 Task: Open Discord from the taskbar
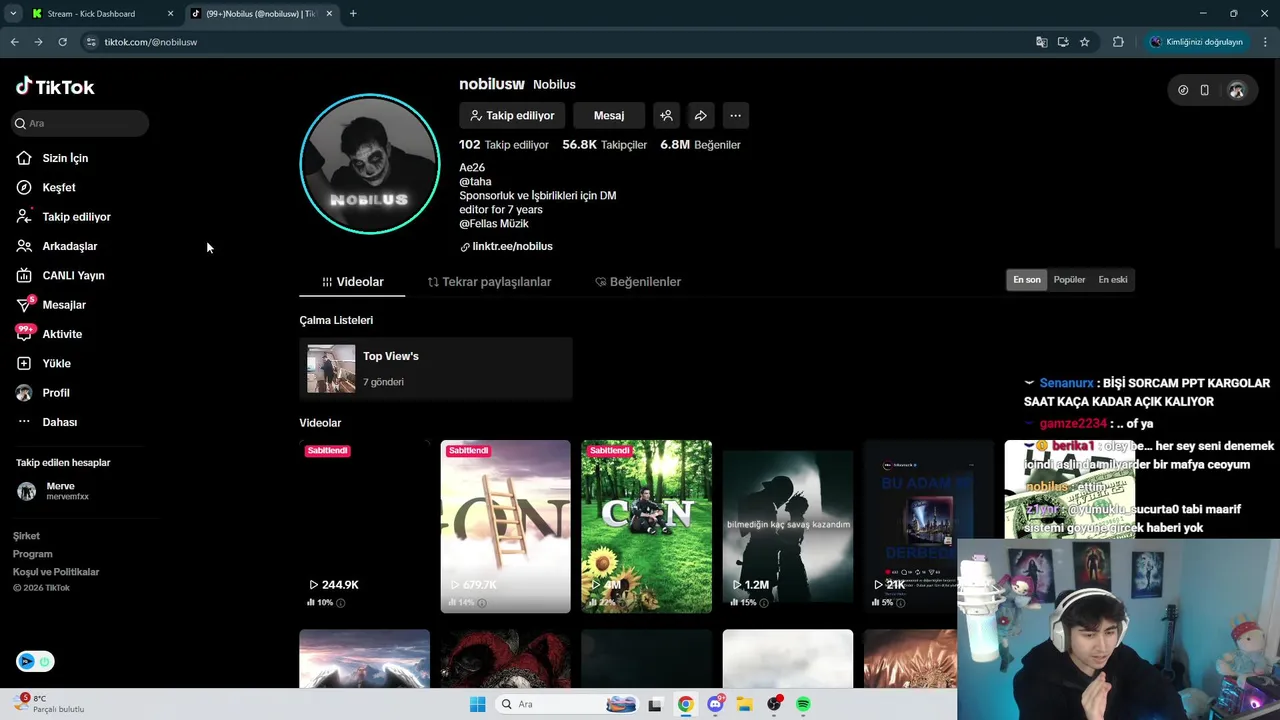coord(715,704)
